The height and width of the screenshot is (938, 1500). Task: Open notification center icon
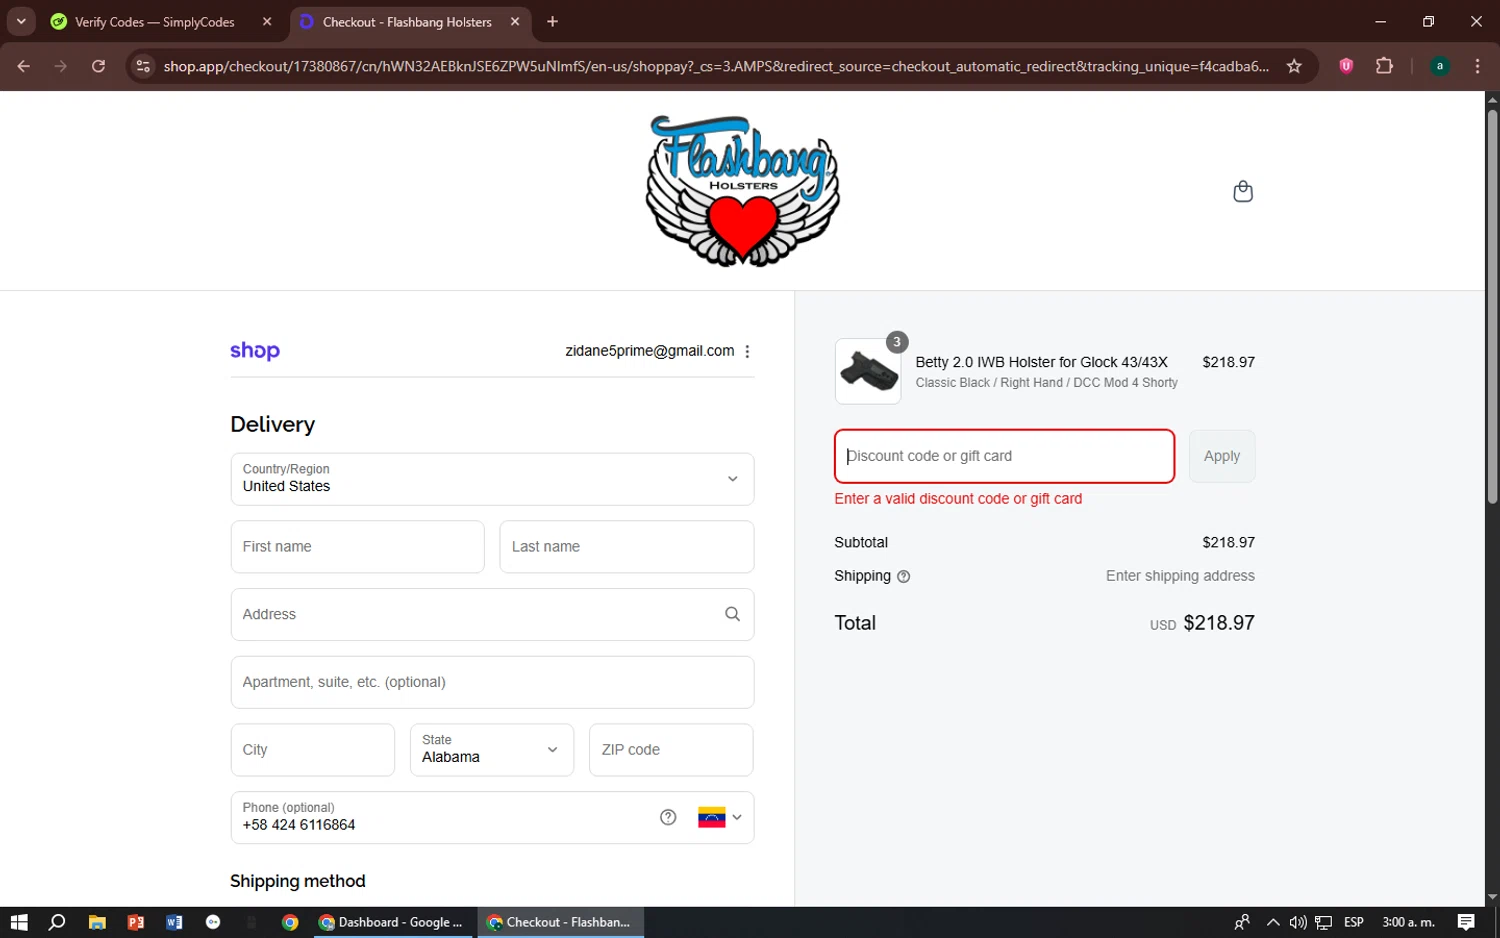pyautogui.click(x=1466, y=922)
